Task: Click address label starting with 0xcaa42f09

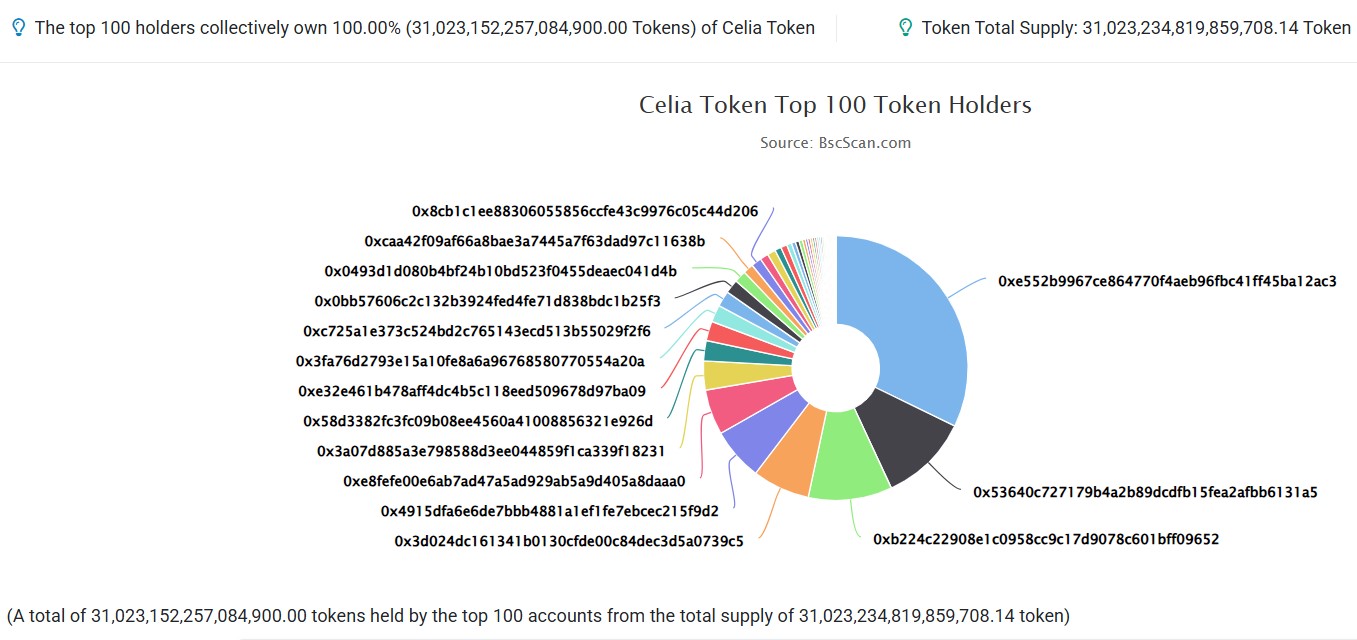Action: [x=535, y=241]
